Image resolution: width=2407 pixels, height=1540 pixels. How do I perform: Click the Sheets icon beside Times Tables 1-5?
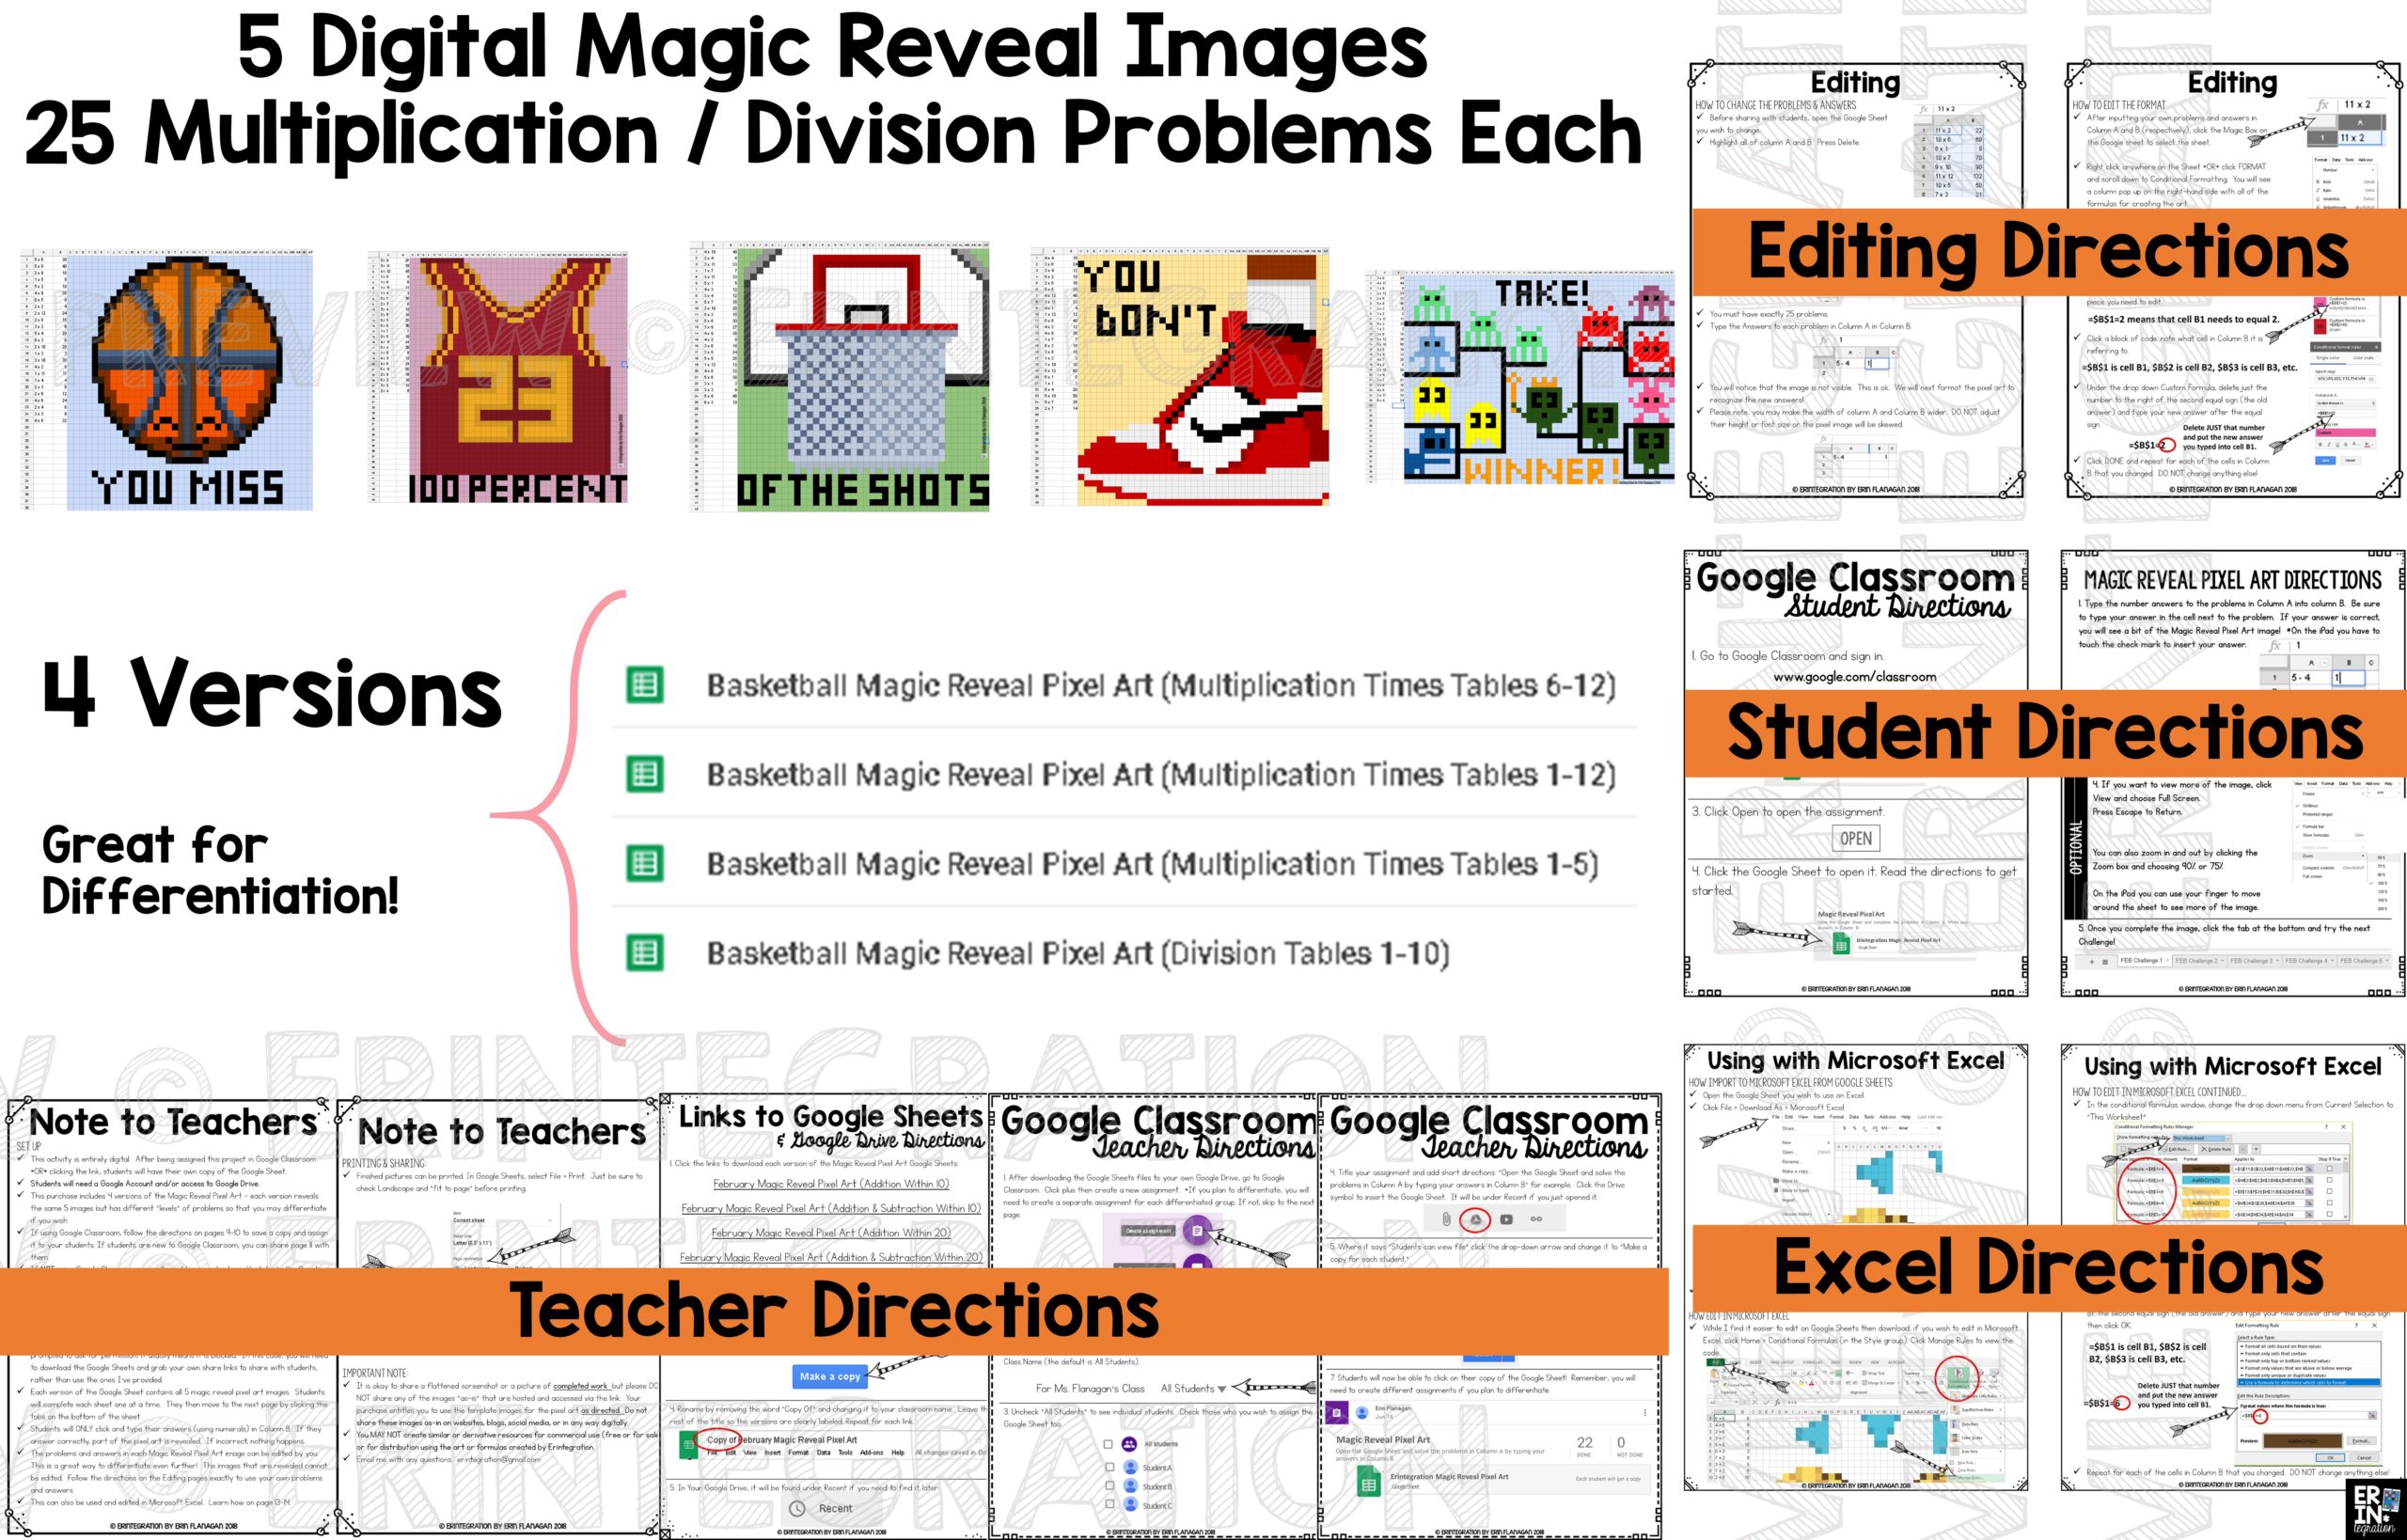pyautogui.click(x=645, y=863)
